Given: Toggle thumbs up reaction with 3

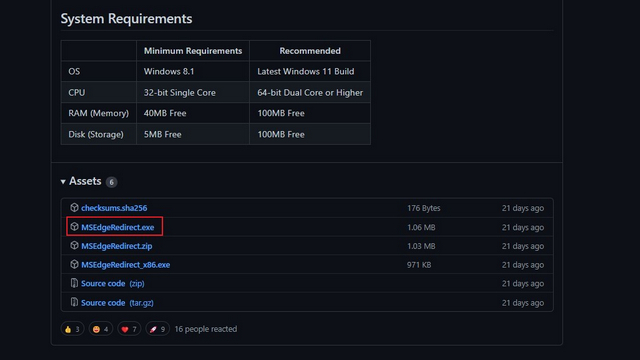Looking at the screenshot, I should pos(72,329).
